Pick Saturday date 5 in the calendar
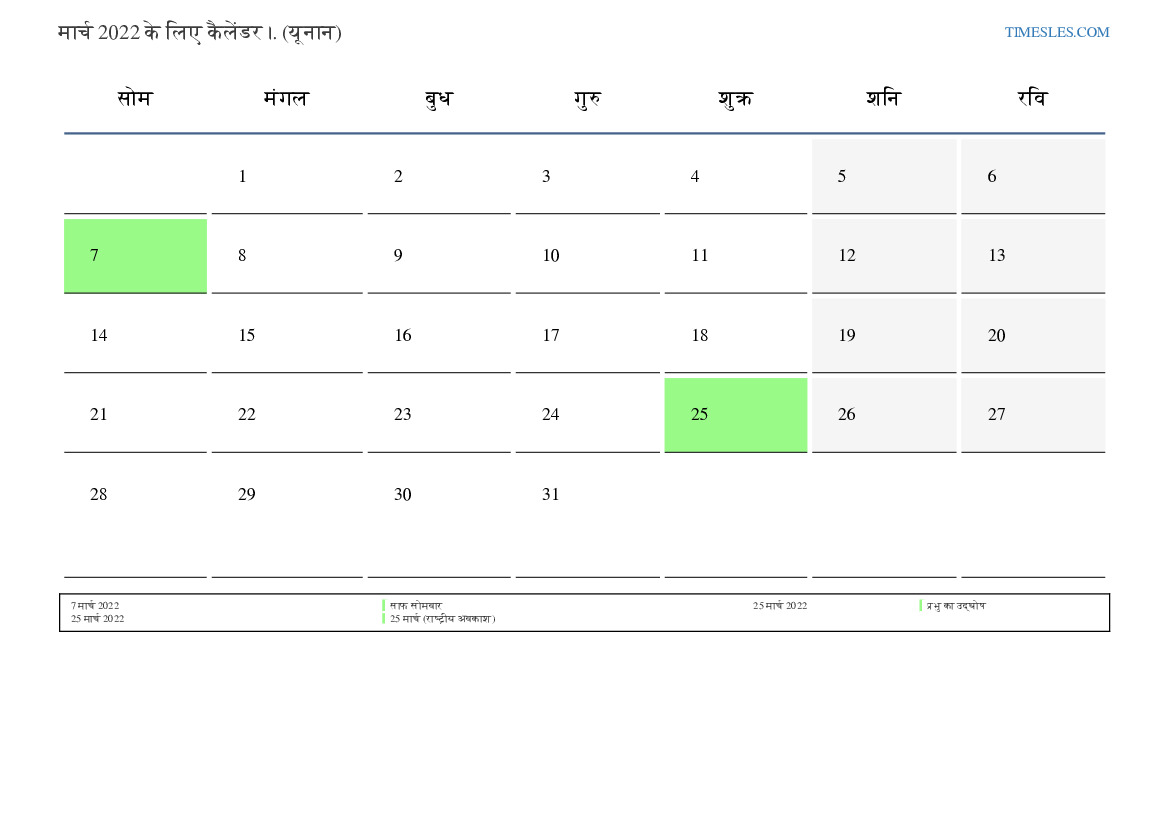 click(x=884, y=176)
